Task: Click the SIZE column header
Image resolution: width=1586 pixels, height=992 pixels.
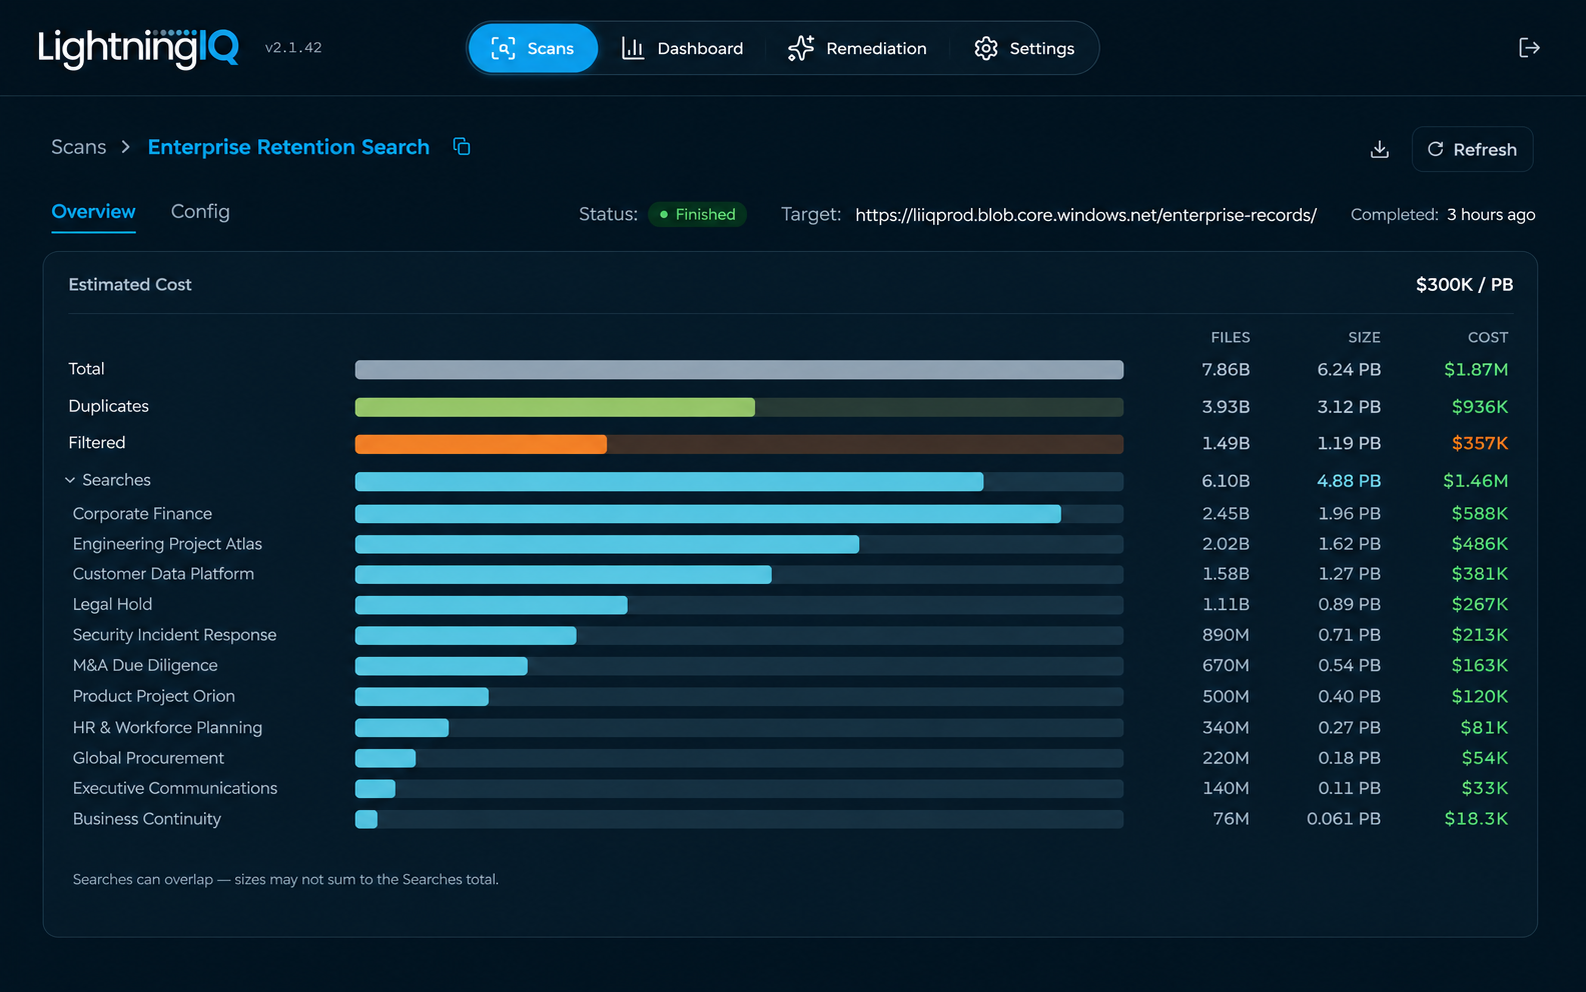Action: tap(1364, 338)
